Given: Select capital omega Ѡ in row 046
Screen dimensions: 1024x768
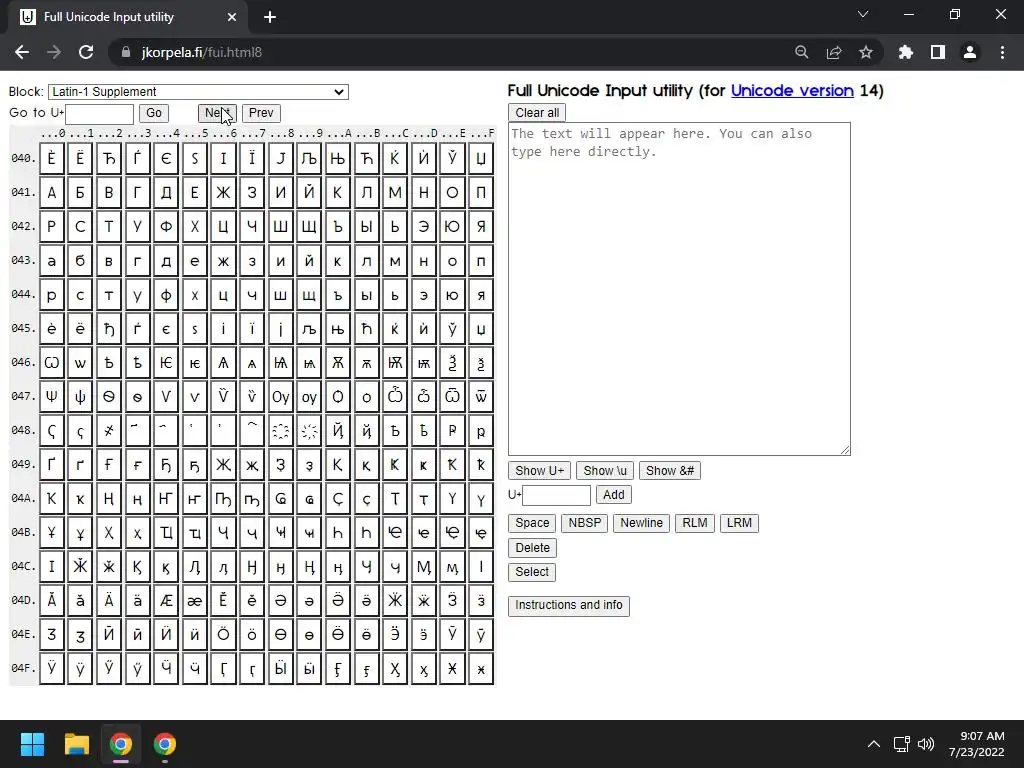Looking at the screenshot, I should coord(52,362).
